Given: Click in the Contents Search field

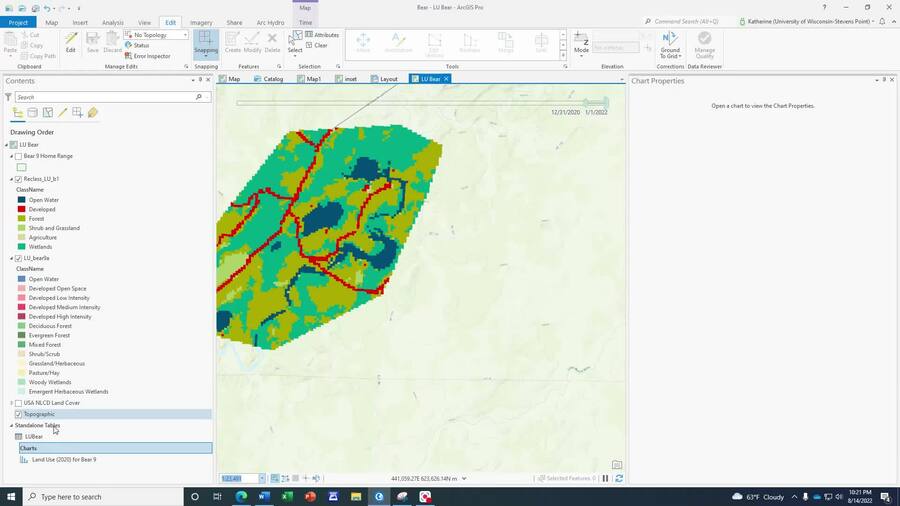Looking at the screenshot, I should [106, 97].
